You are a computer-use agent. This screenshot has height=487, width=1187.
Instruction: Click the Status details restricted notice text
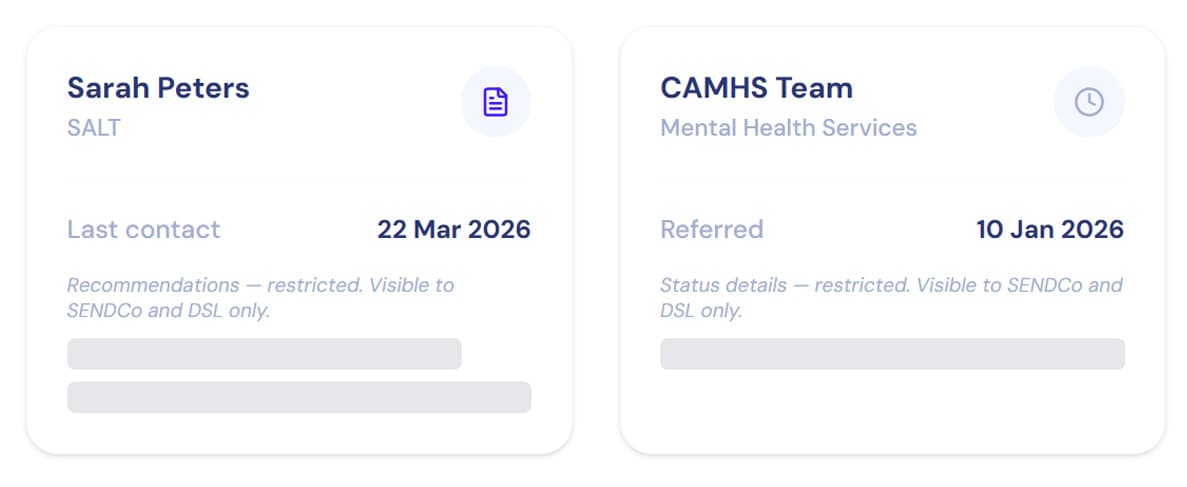[x=891, y=298]
